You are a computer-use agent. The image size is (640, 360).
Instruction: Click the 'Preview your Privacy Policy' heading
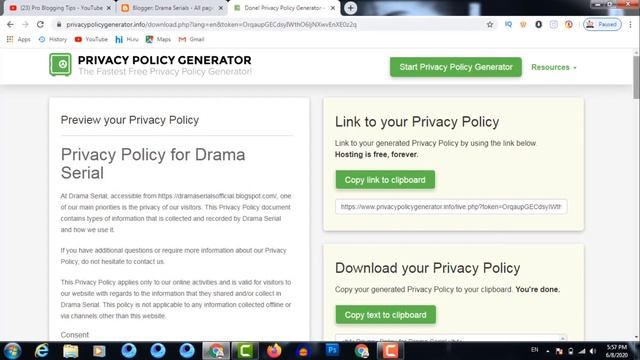130,120
